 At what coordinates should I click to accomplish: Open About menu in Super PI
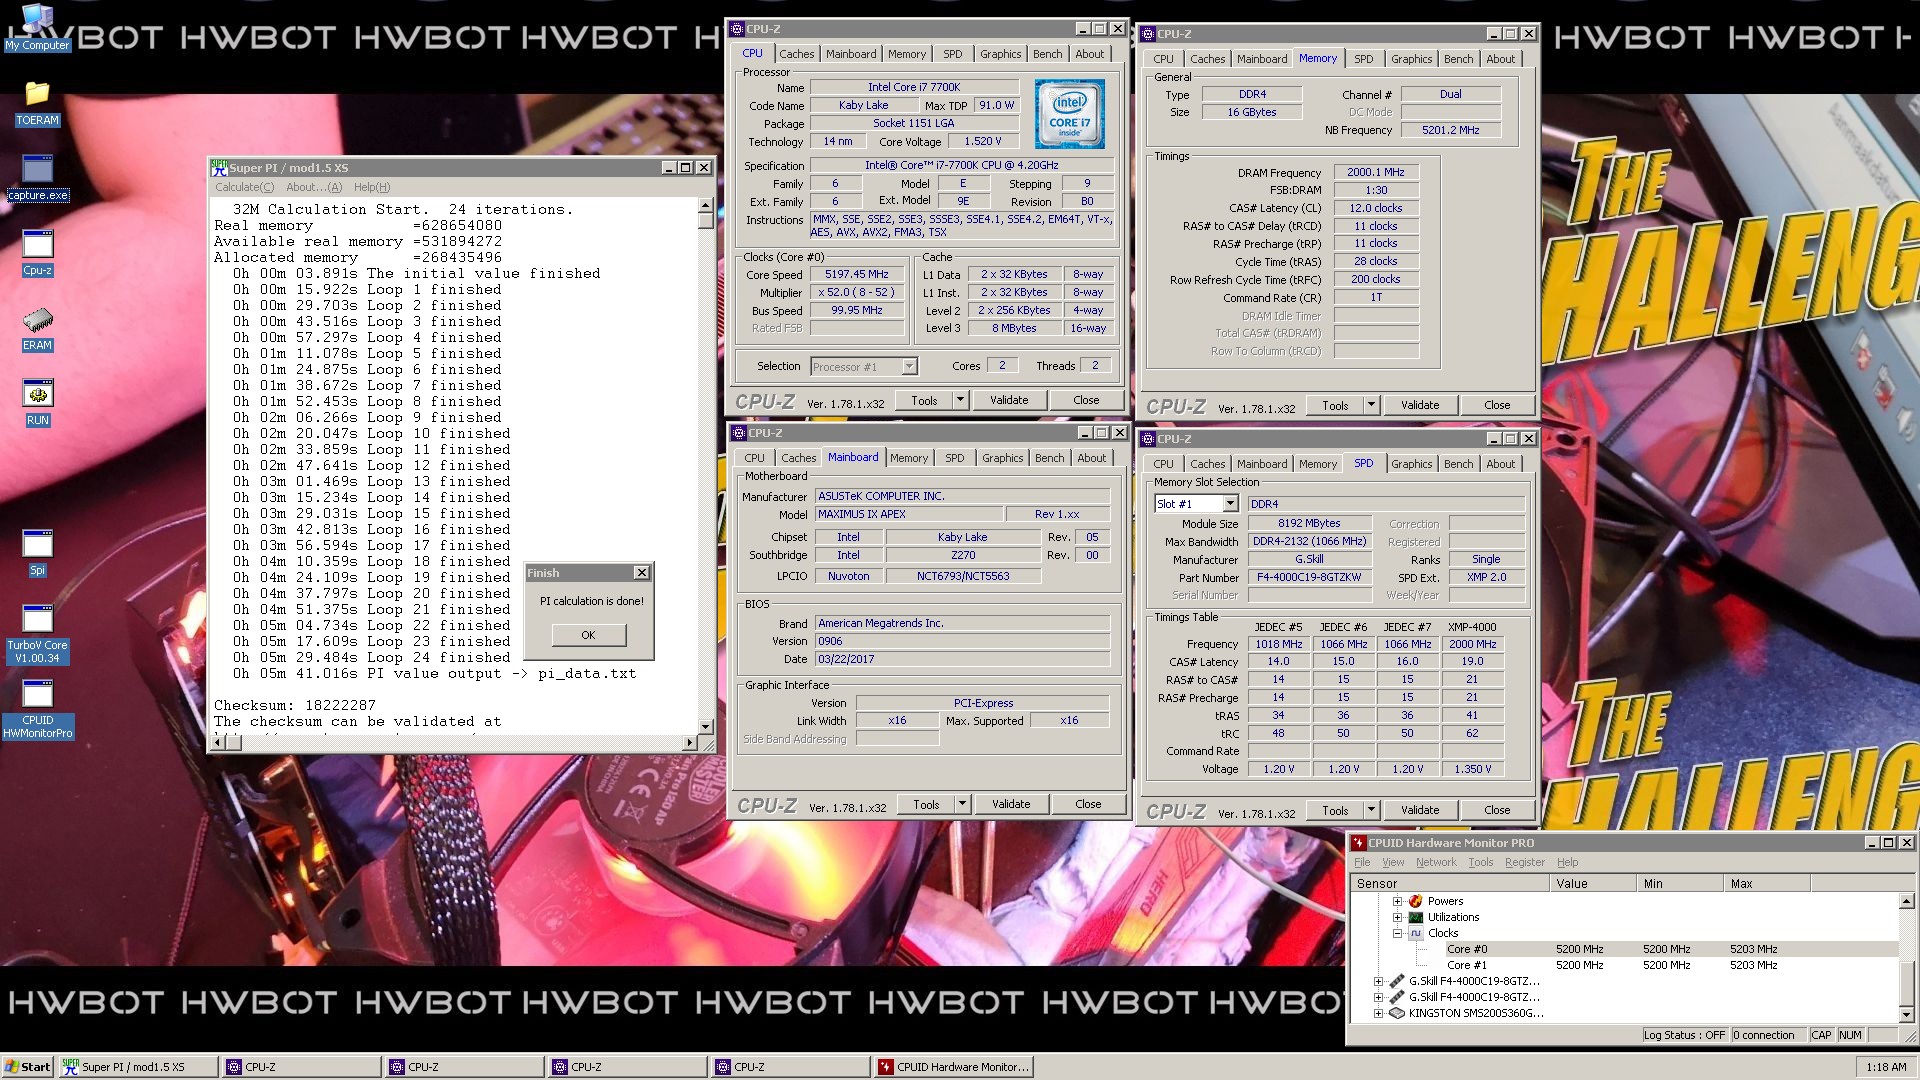click(314, 187)
